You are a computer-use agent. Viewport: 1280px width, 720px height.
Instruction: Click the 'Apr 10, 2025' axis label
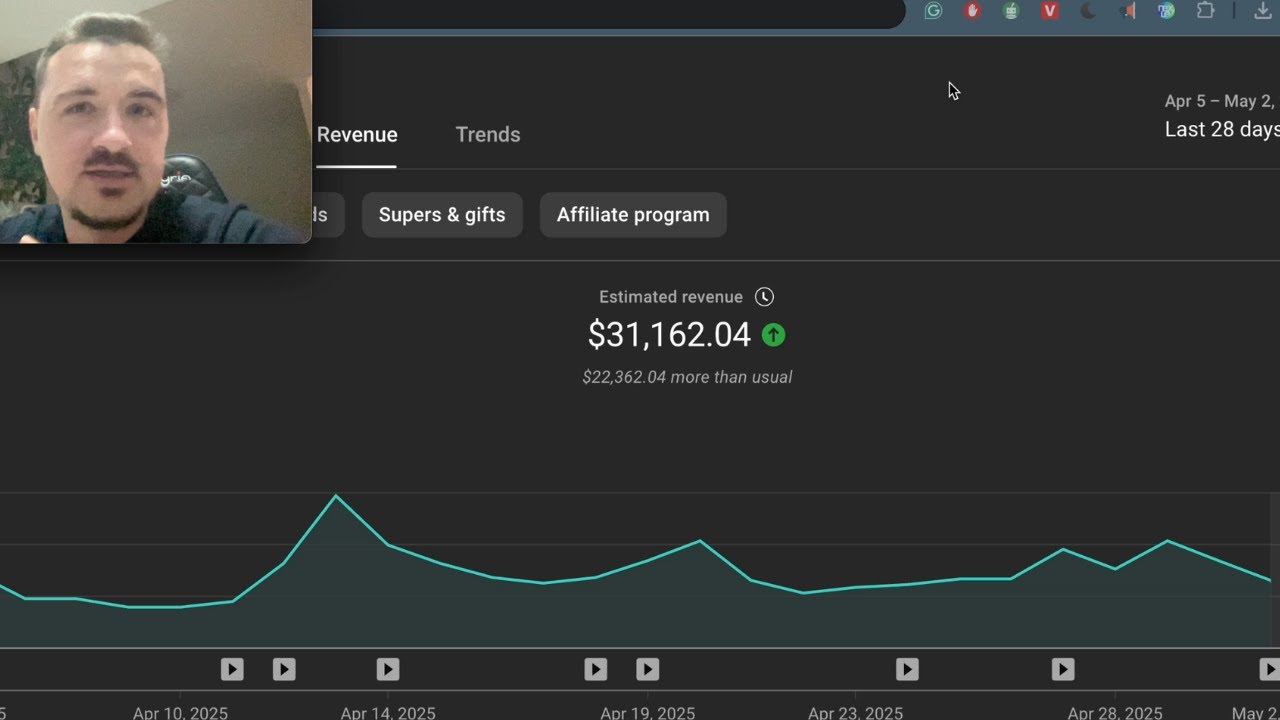(180, 713)
